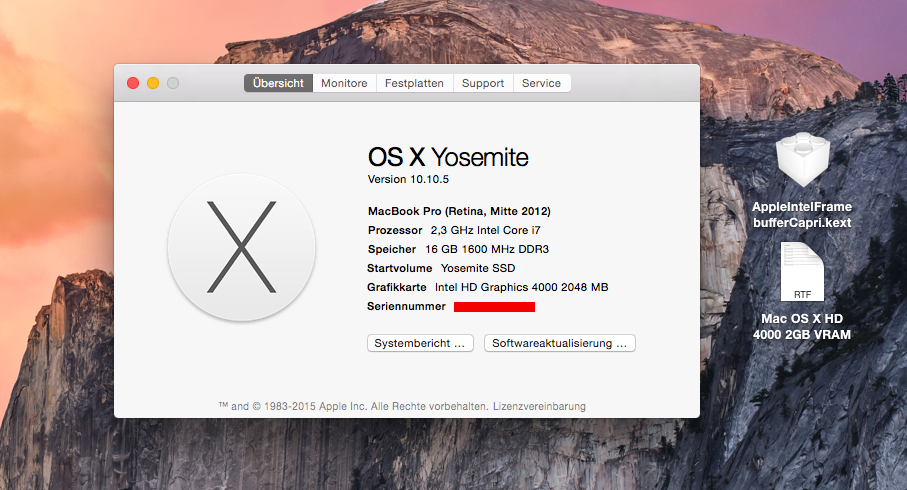Viewport: 907px width, 490px height.
Task: Select the AppleIntelFramebufferCapri.kext desktop icon
Action: pos(802,161)
